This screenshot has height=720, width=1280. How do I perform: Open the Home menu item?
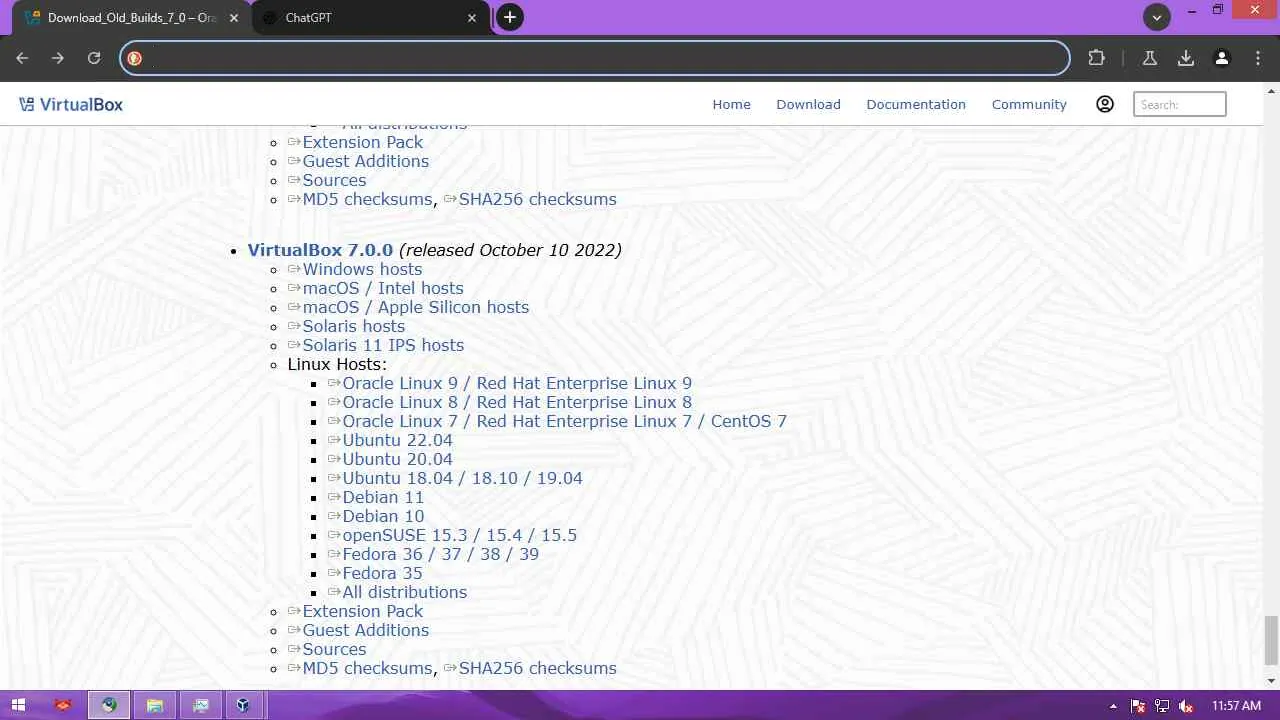tap(731, 104)
